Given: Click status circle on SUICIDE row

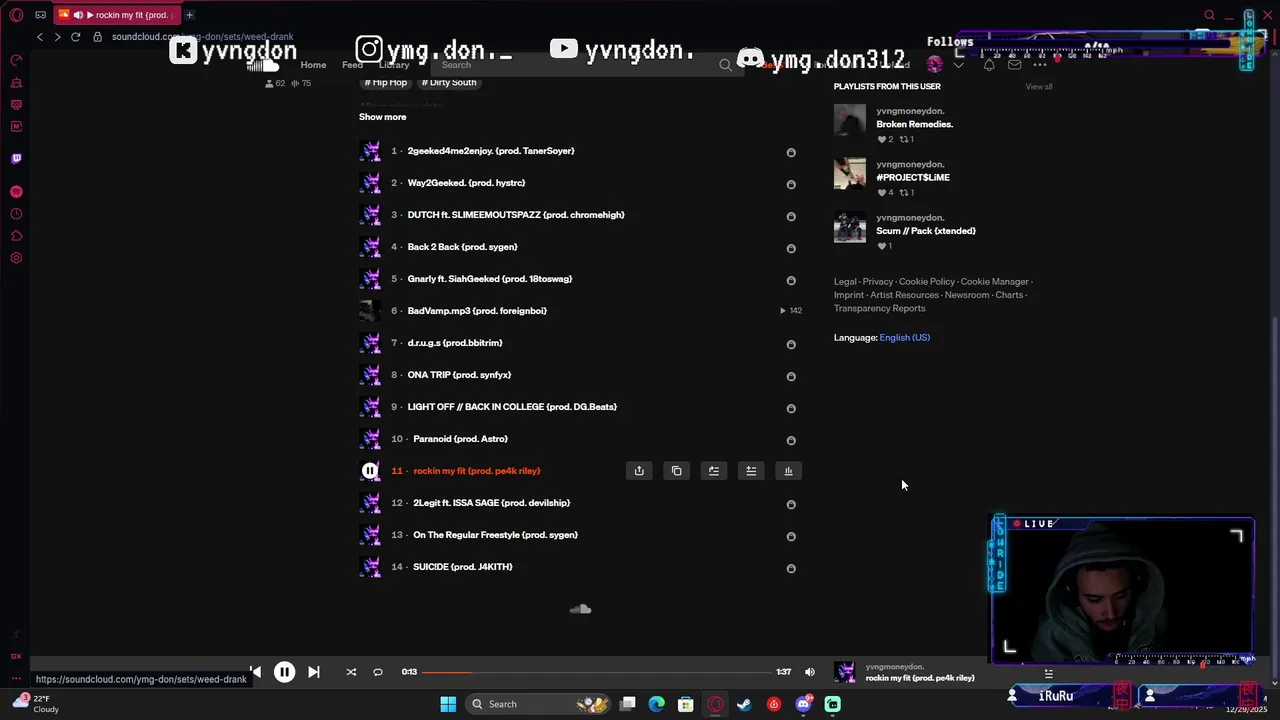Looking at the screenshot, I should point(791,569).
